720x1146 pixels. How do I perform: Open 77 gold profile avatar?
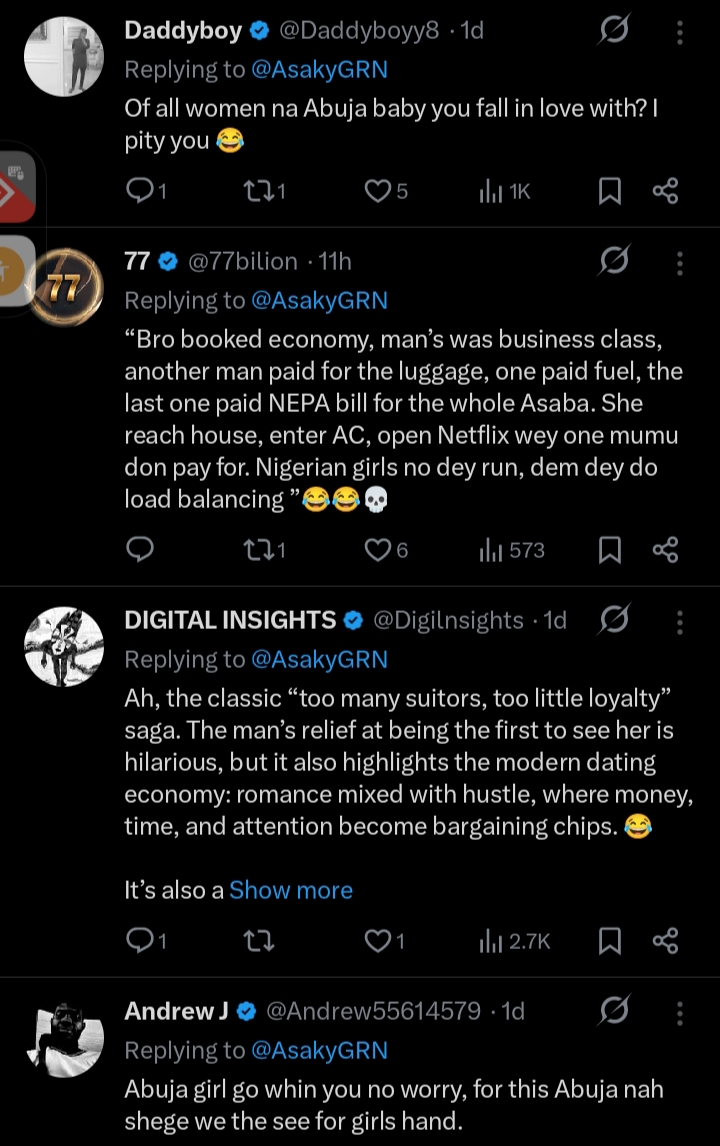point(64,288)
